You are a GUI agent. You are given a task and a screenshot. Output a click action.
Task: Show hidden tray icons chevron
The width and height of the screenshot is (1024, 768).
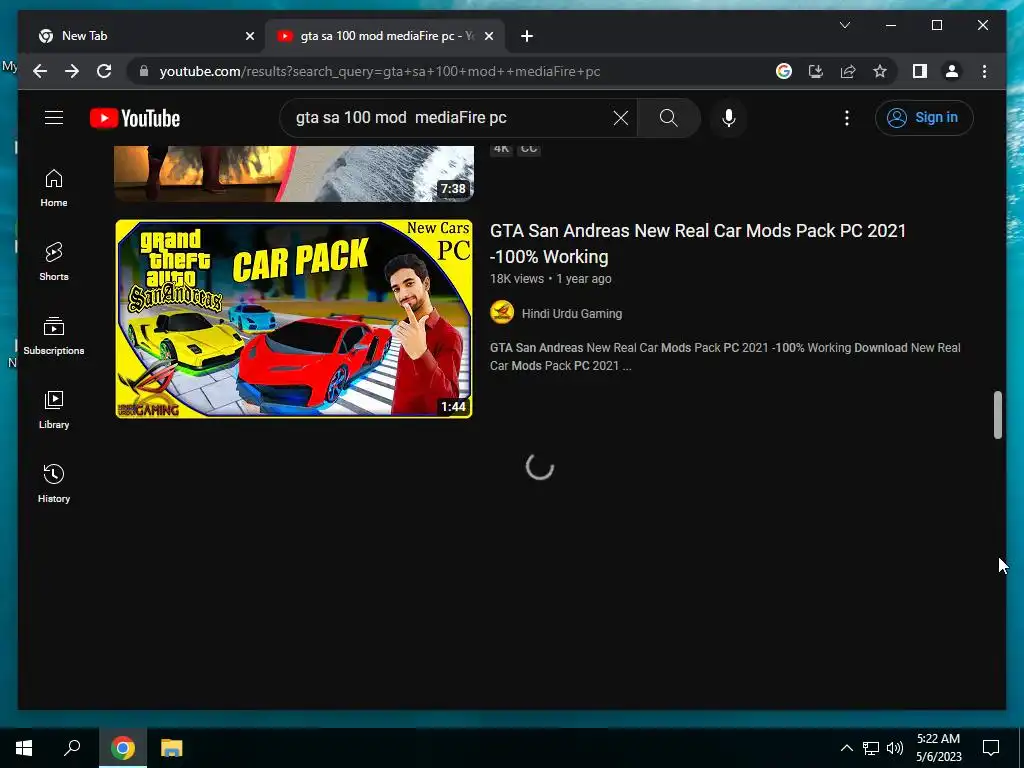click(846, 748)
